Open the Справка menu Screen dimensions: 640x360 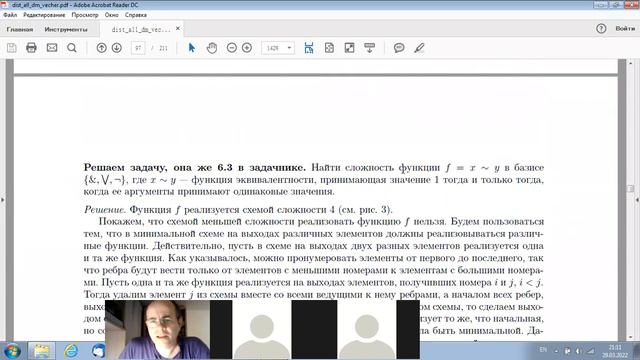136,15
